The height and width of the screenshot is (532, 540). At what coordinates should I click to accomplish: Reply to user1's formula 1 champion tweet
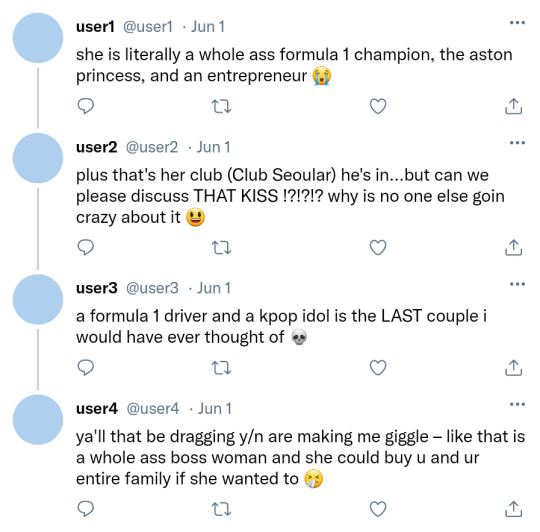(85, 106)
